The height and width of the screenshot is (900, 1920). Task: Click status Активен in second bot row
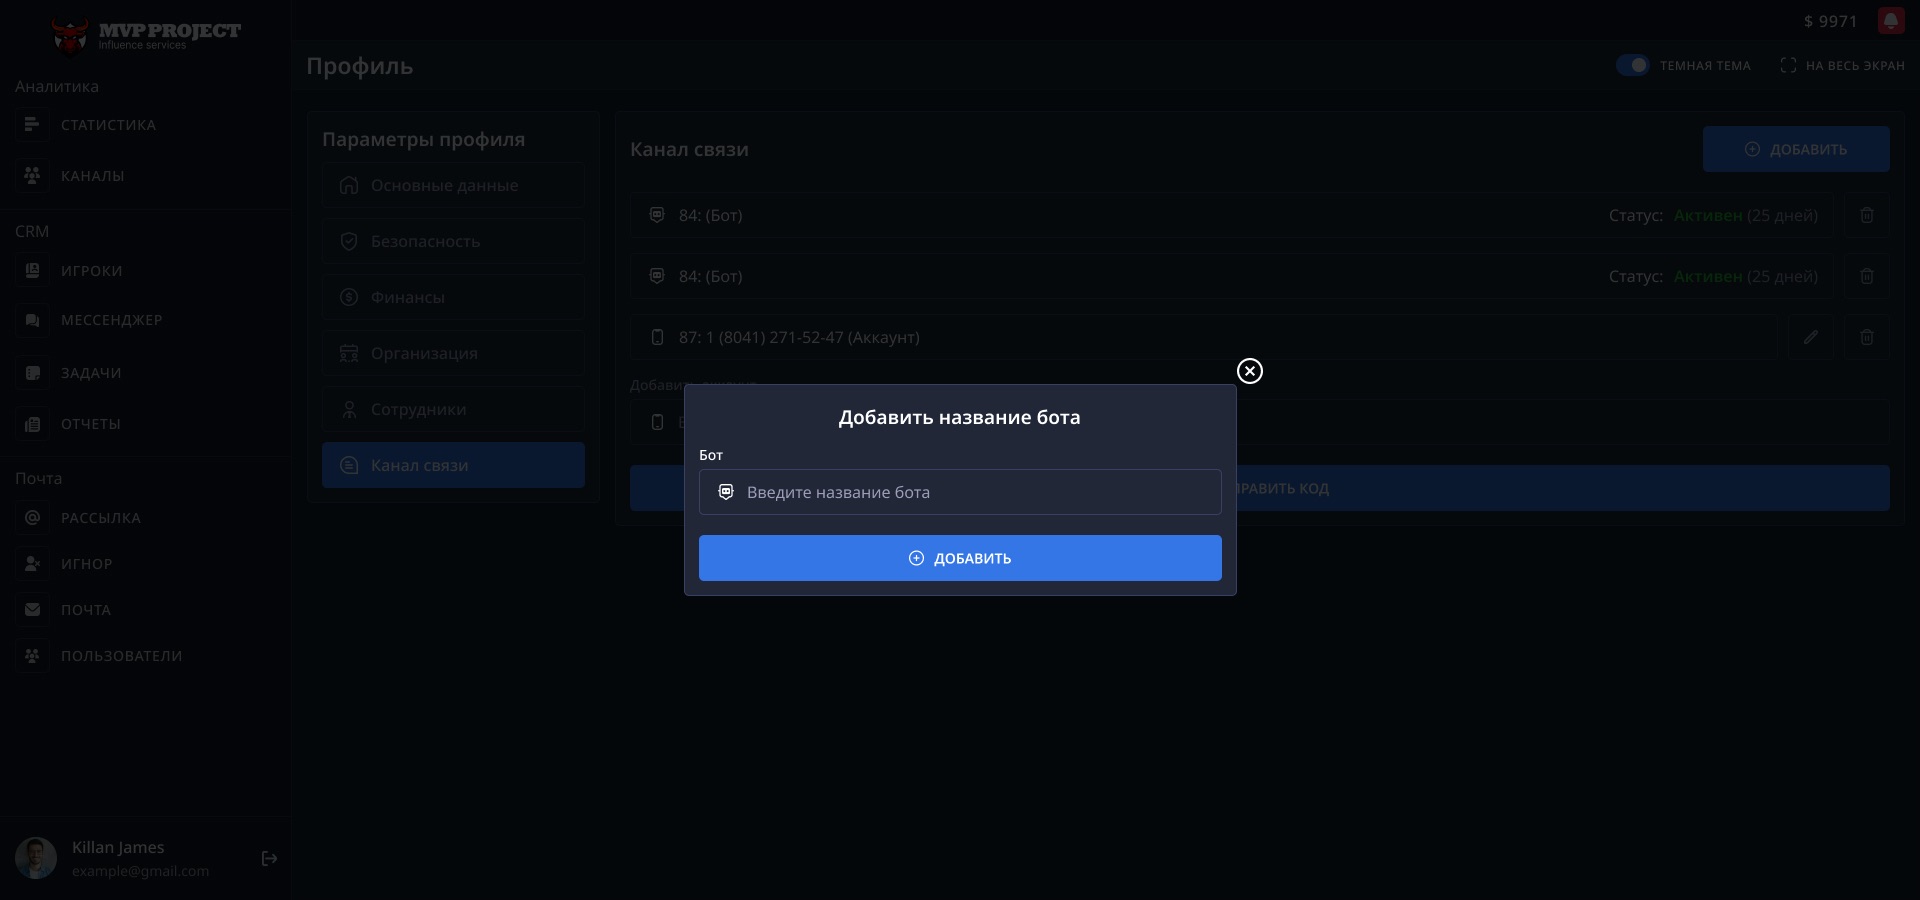(x=1708, y=276)
